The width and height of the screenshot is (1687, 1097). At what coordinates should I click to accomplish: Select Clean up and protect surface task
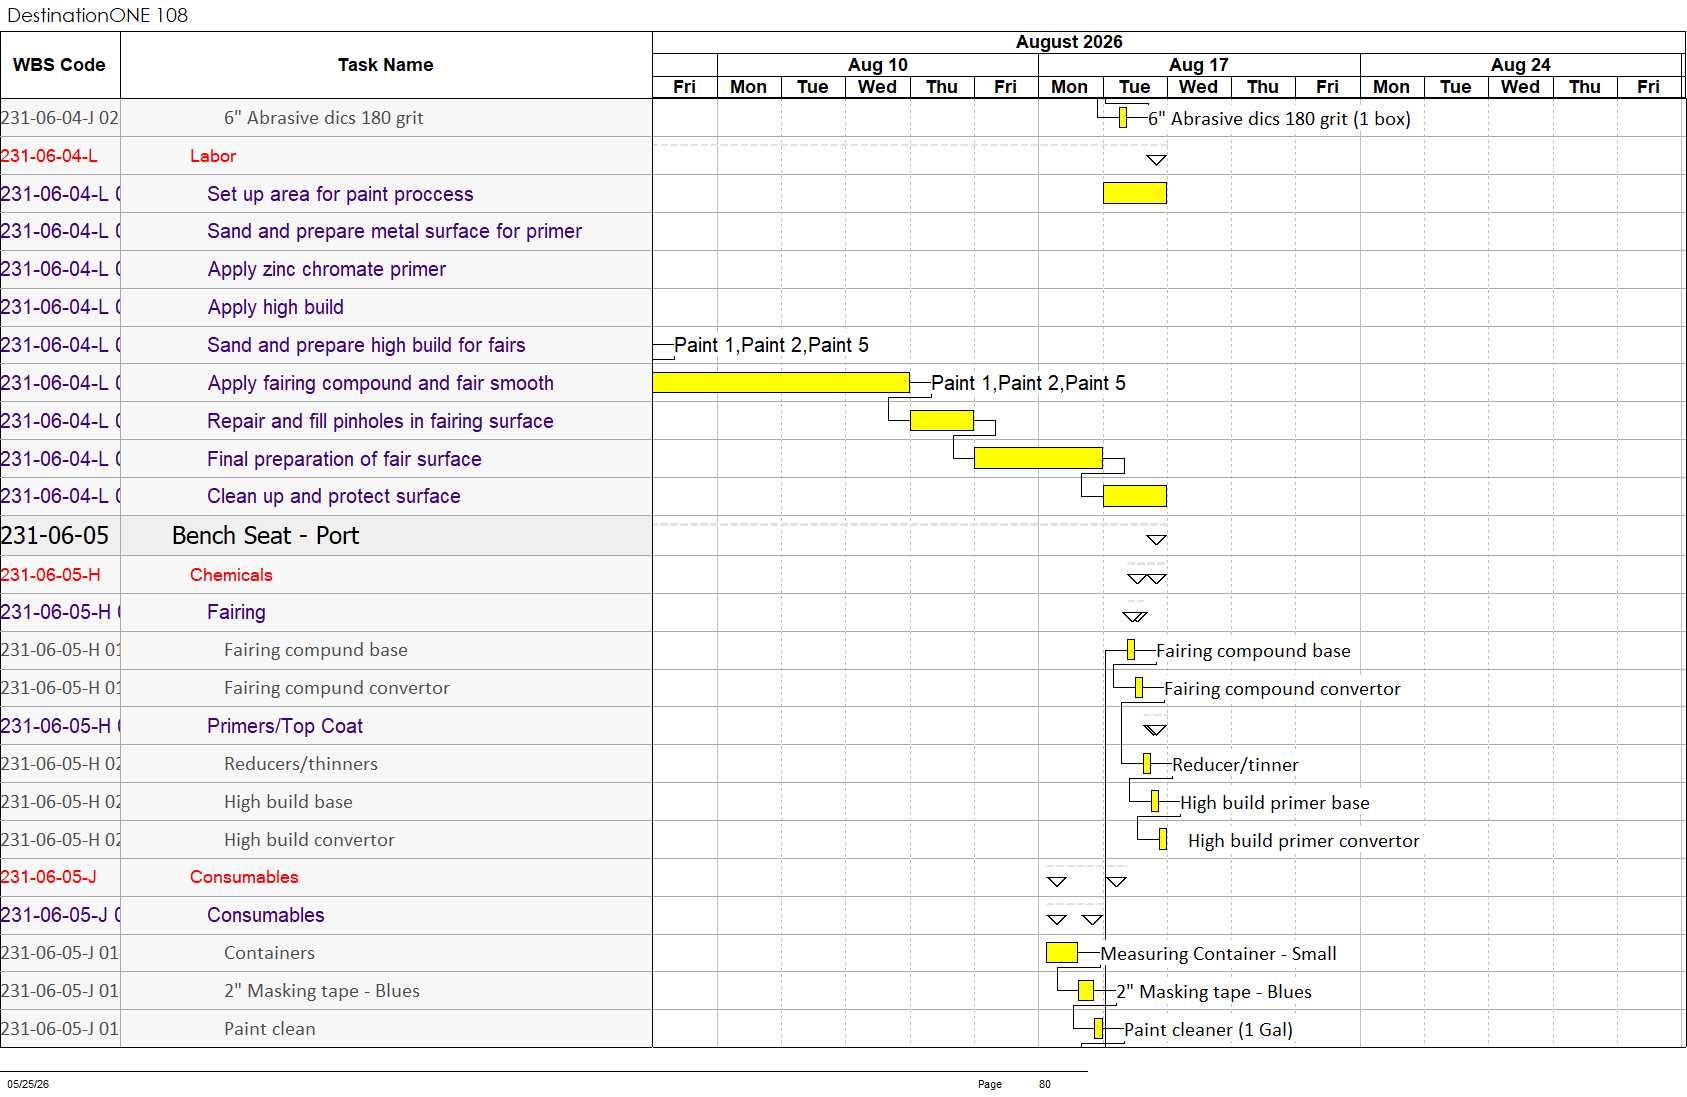tap(334, 496)
